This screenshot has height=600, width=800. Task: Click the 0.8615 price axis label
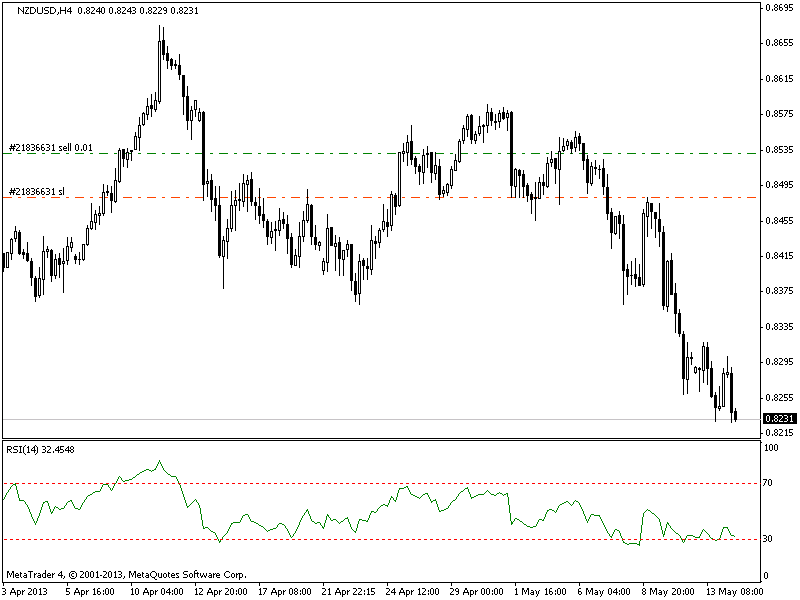(x=780, y=79)
